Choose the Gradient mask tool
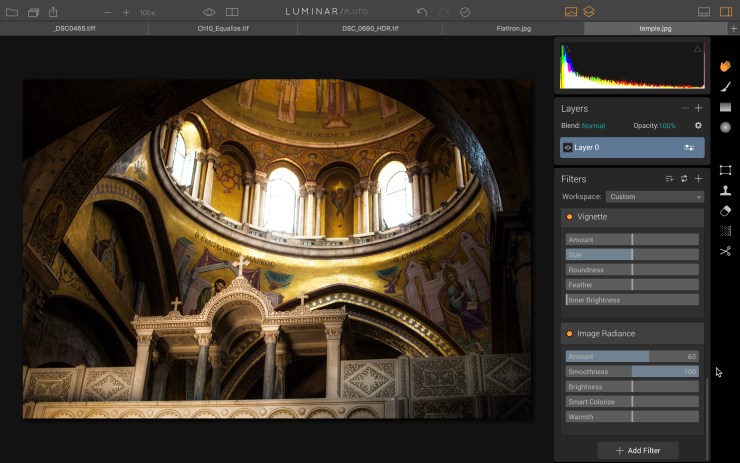 (725, 107)
